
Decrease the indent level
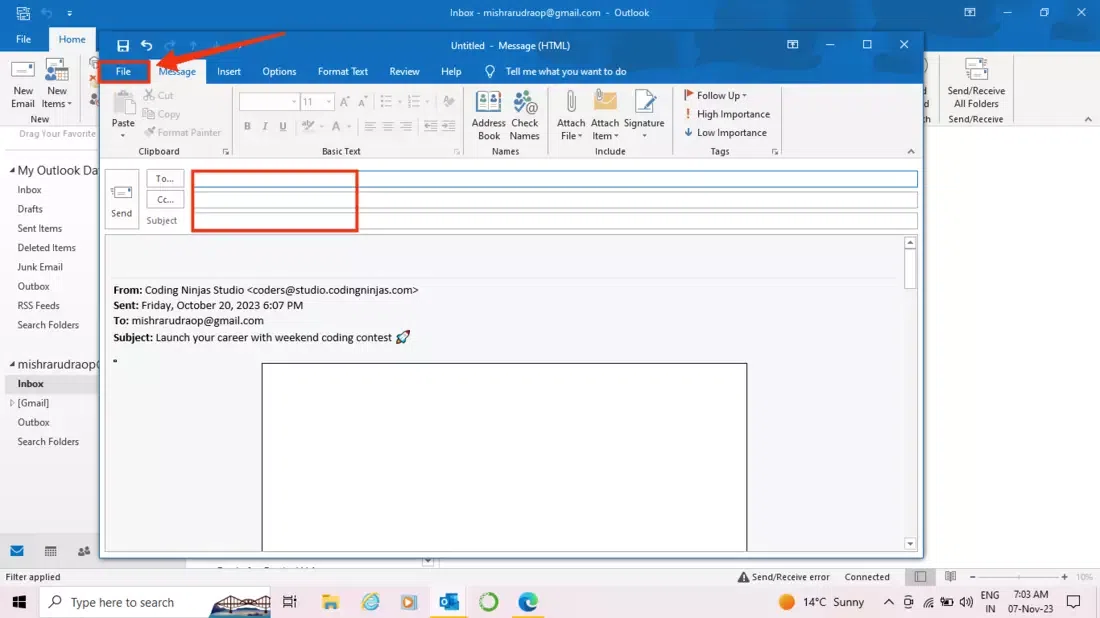[430, 126]
